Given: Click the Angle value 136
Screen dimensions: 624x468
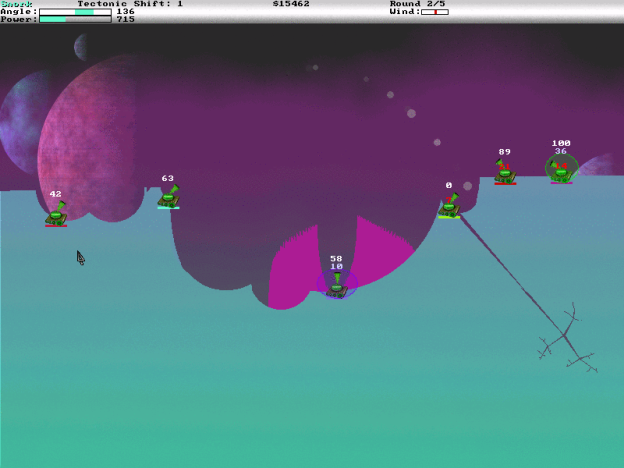Looking at the screenshot, I should pos(125,12).
